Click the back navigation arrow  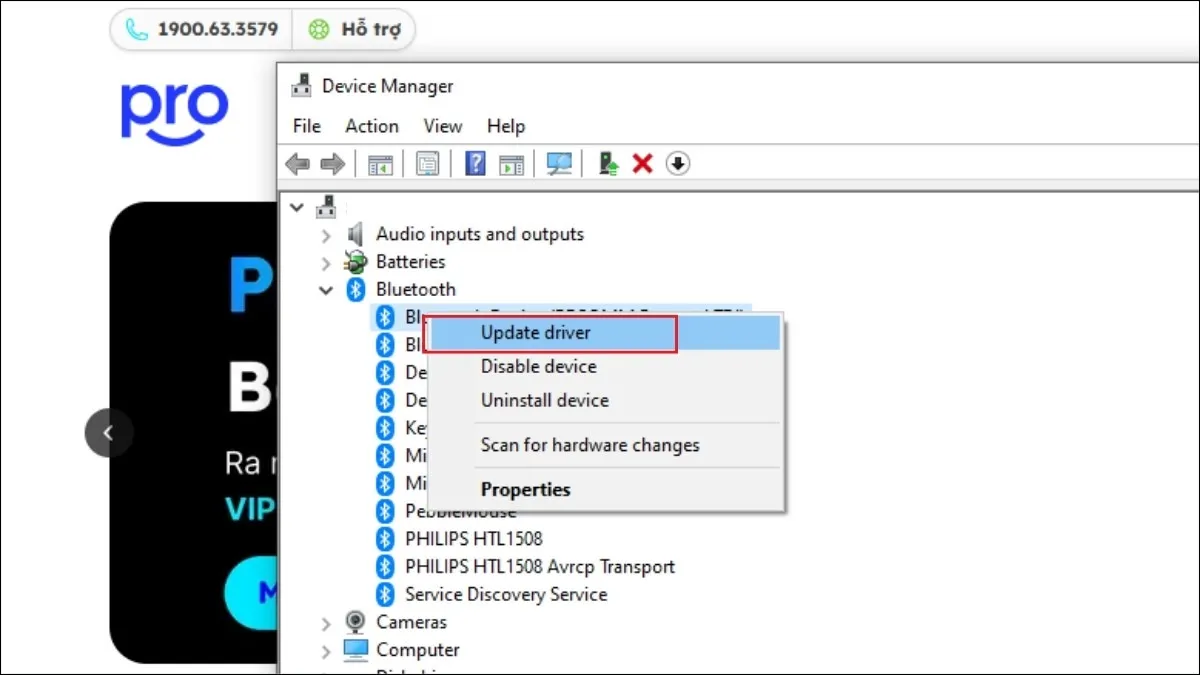[296, 163]
